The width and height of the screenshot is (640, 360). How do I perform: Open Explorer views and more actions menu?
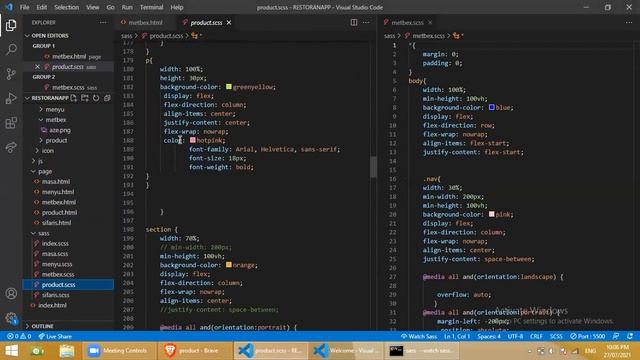tap(103, 22)
